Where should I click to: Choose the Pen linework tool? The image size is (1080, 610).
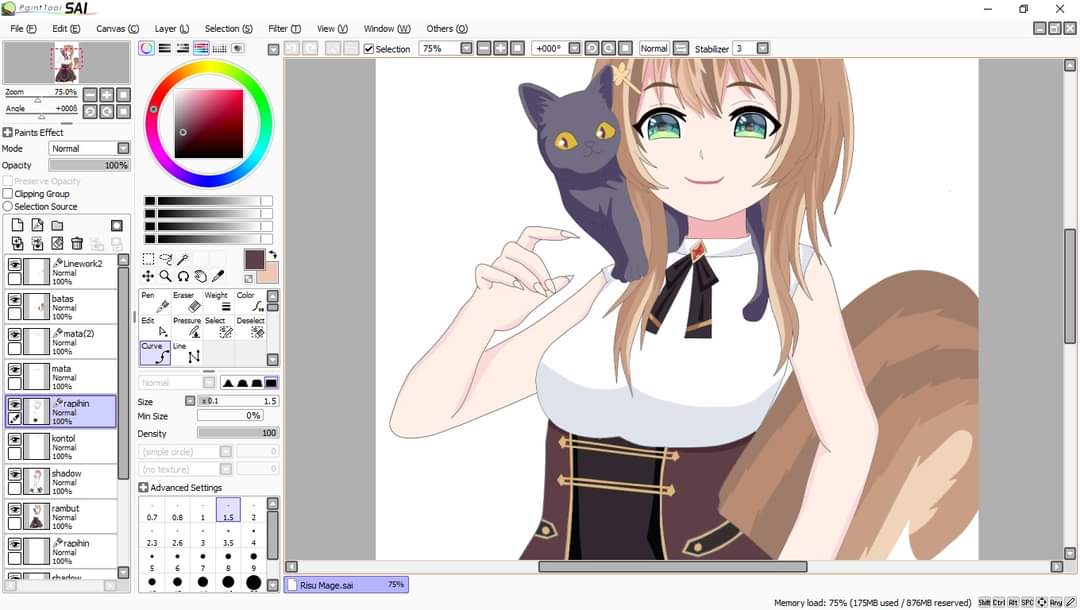(155, 302)
